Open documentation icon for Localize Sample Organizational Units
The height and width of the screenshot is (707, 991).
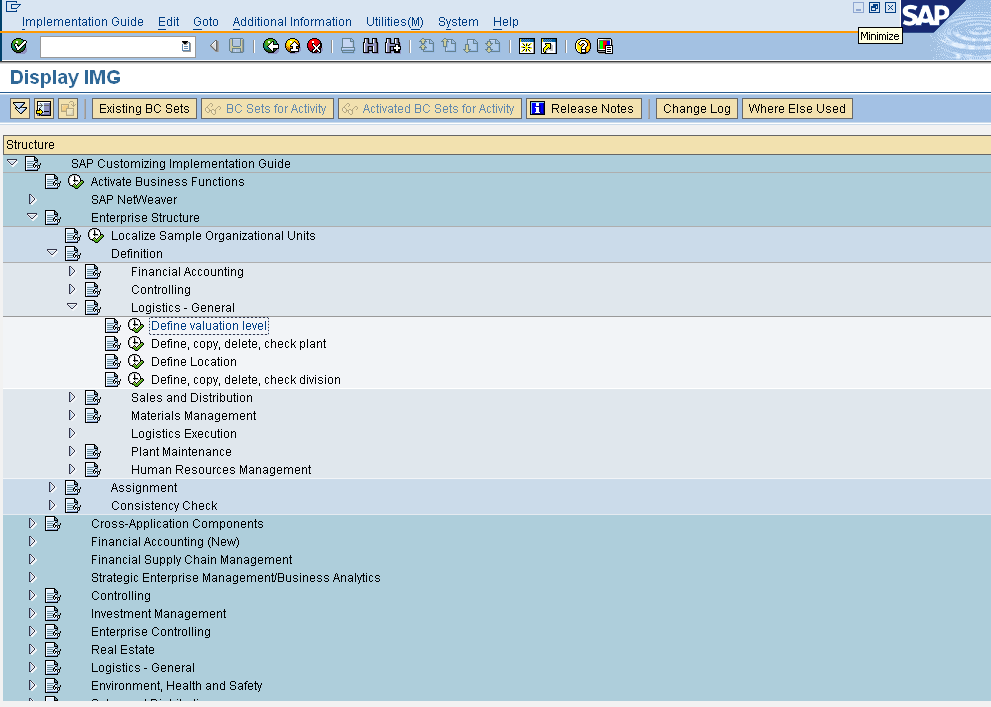tap(73, 236)
